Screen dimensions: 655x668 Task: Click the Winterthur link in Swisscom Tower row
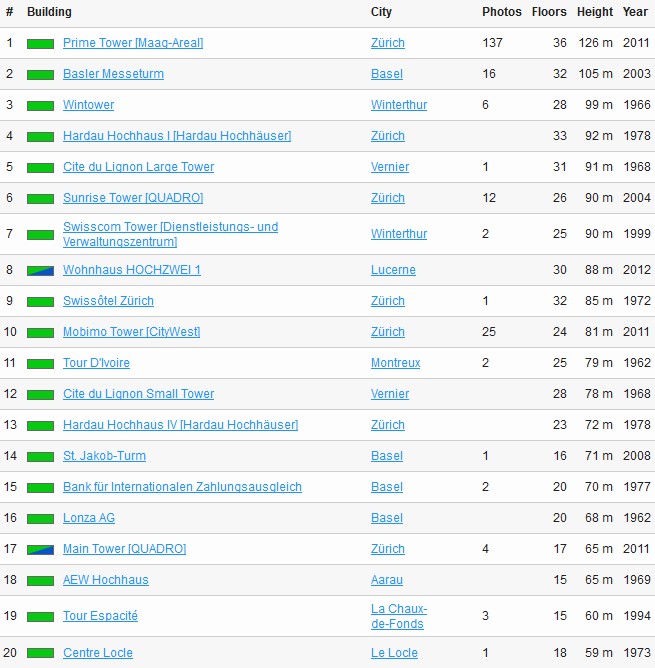tap(399, 234)
